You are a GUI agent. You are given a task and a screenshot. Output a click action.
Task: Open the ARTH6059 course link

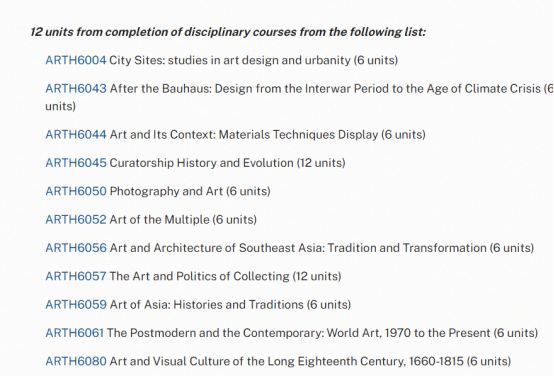click(76, 305)
